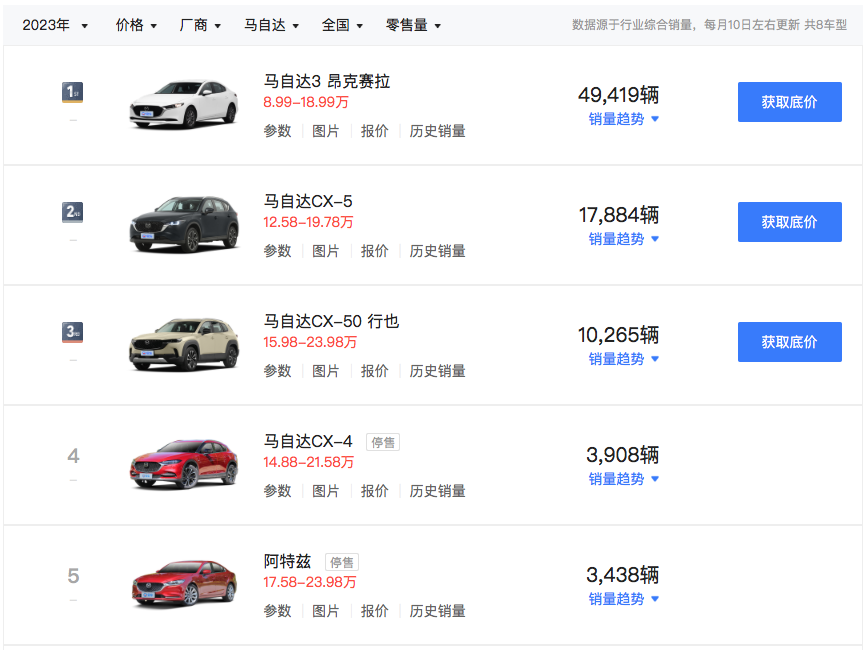The width and height of the screenshot is (867, 650).
Task: Expand the 零售量 sales type dropdown
Action: [413, 25]
